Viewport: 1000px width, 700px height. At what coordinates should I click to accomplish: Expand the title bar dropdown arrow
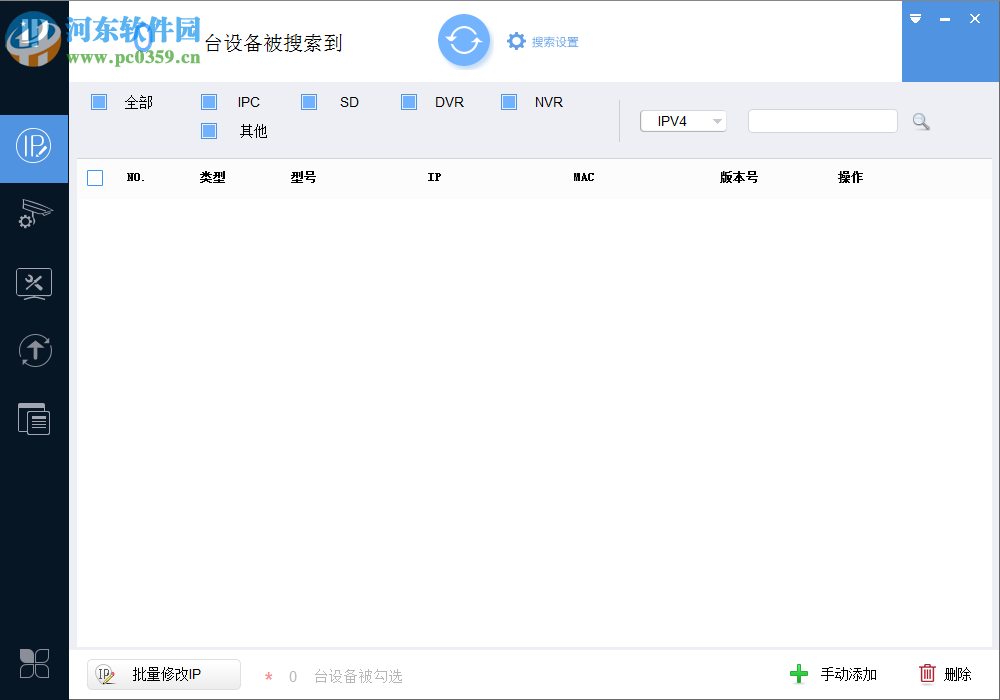pos(915,18)
